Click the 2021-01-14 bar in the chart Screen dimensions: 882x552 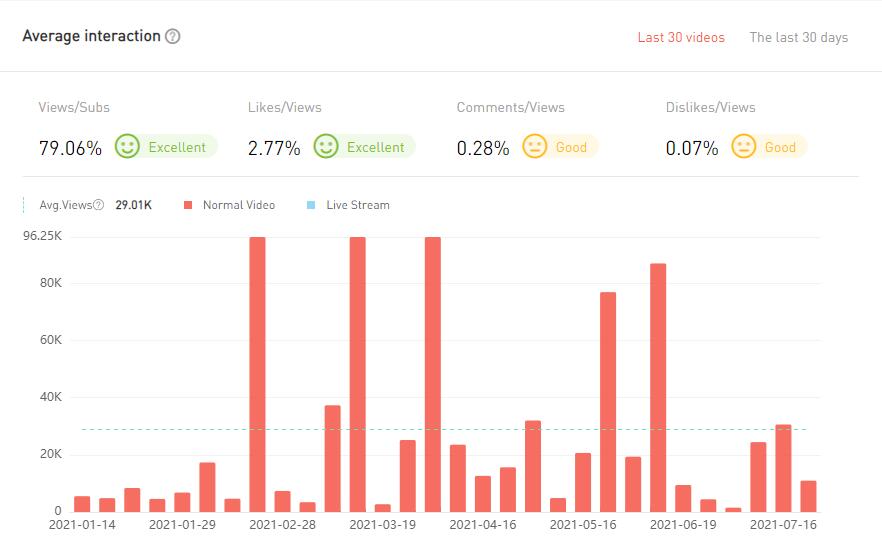pyautogui.click(x=82, y=504)
